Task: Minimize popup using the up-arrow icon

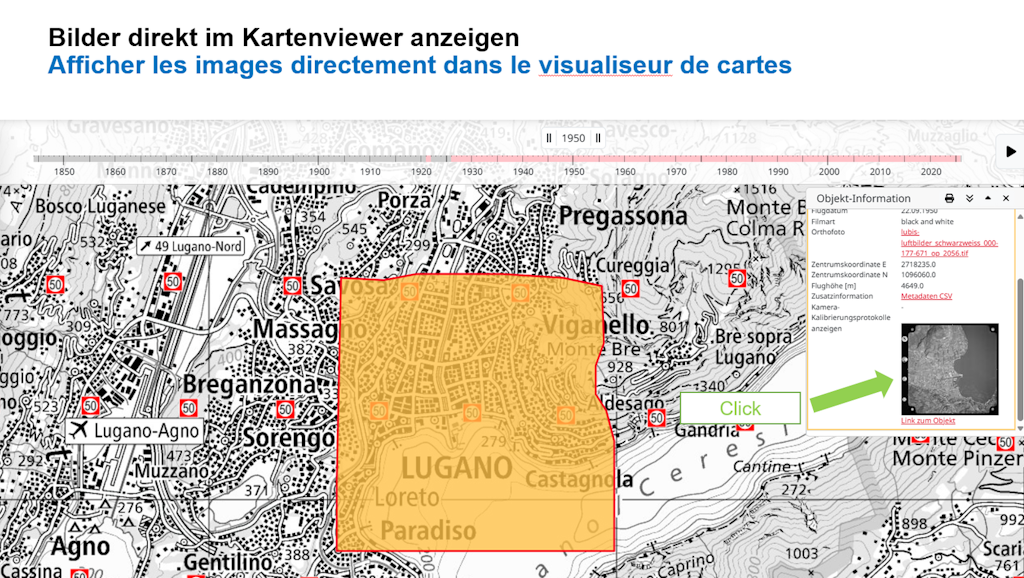Action: (x=988, y=199)
